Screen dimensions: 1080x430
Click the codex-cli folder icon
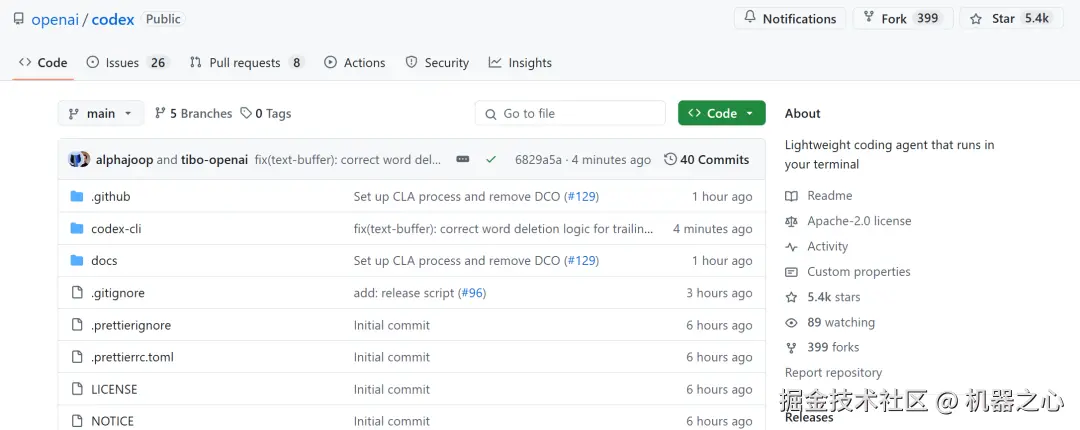[x=77, y=229]
